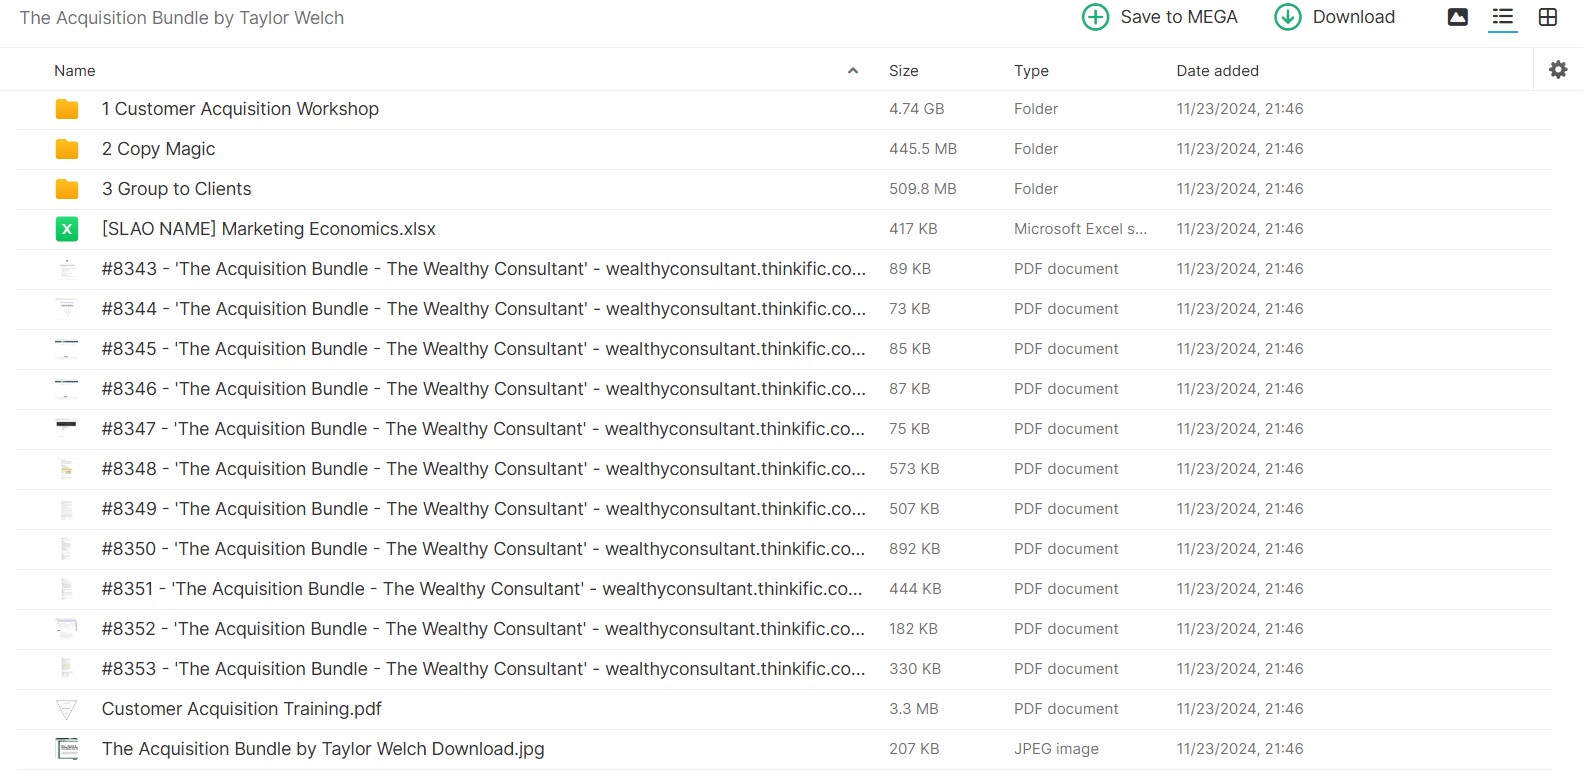Screen dimensions: 1583x774
Task: Click the Download arrow icon
Action: coord(1287,17)
